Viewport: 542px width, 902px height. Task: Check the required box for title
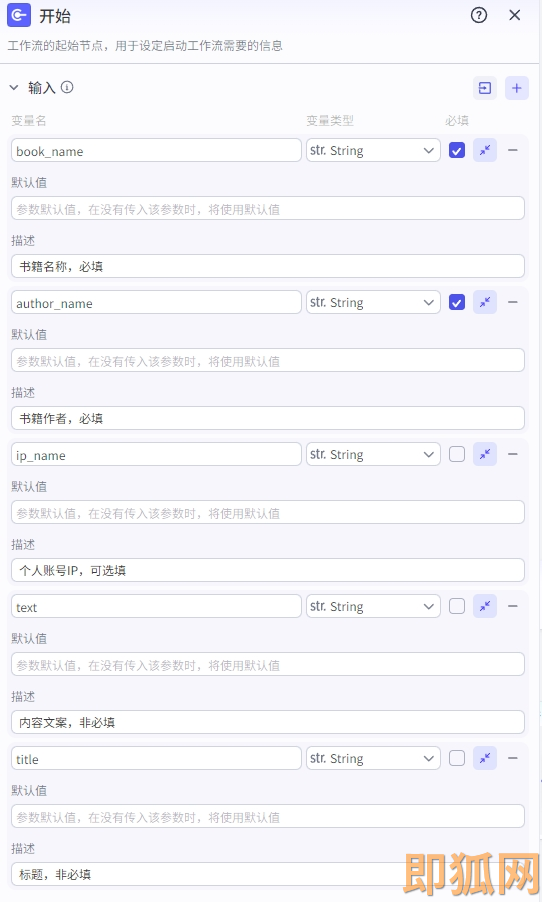coord(457,758)
